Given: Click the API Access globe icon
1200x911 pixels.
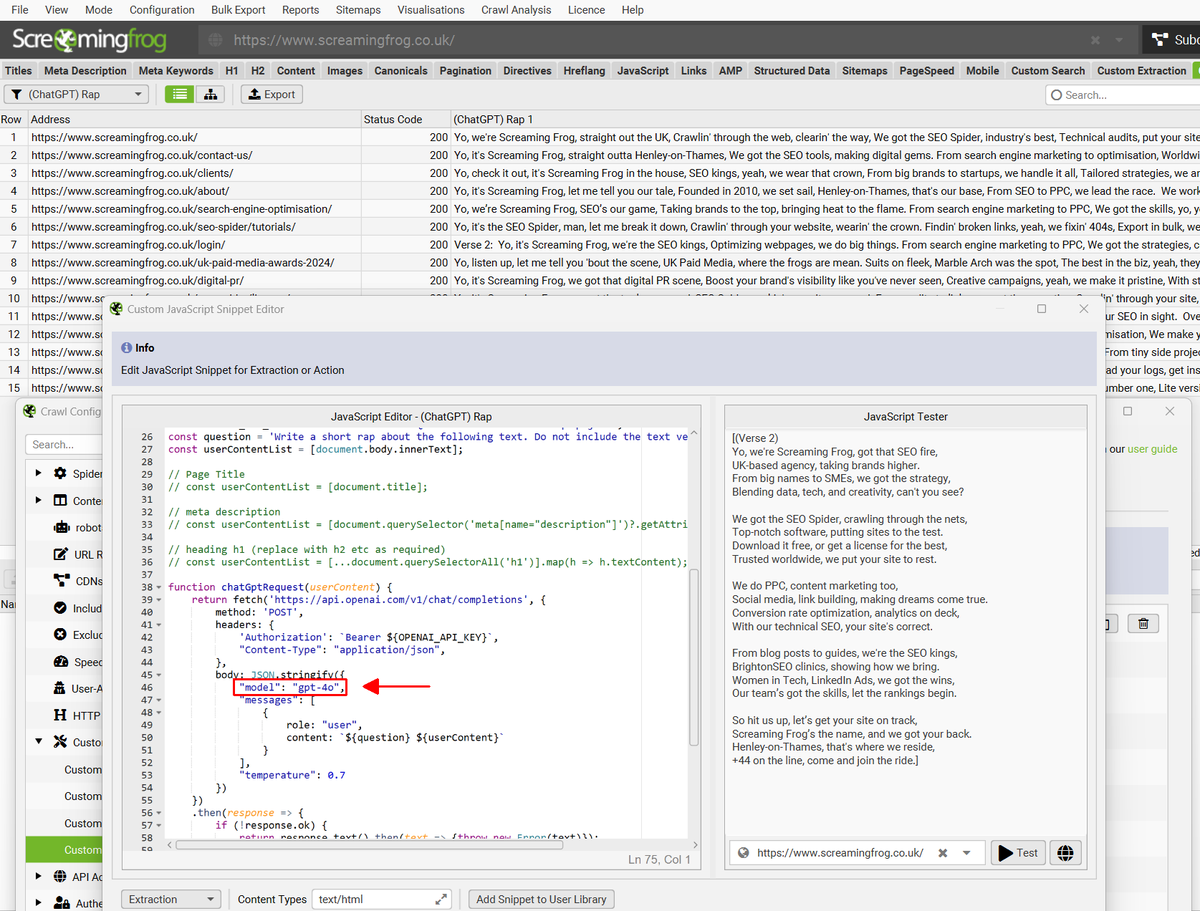Looking at the screenshot, I should tap(60, 876).
